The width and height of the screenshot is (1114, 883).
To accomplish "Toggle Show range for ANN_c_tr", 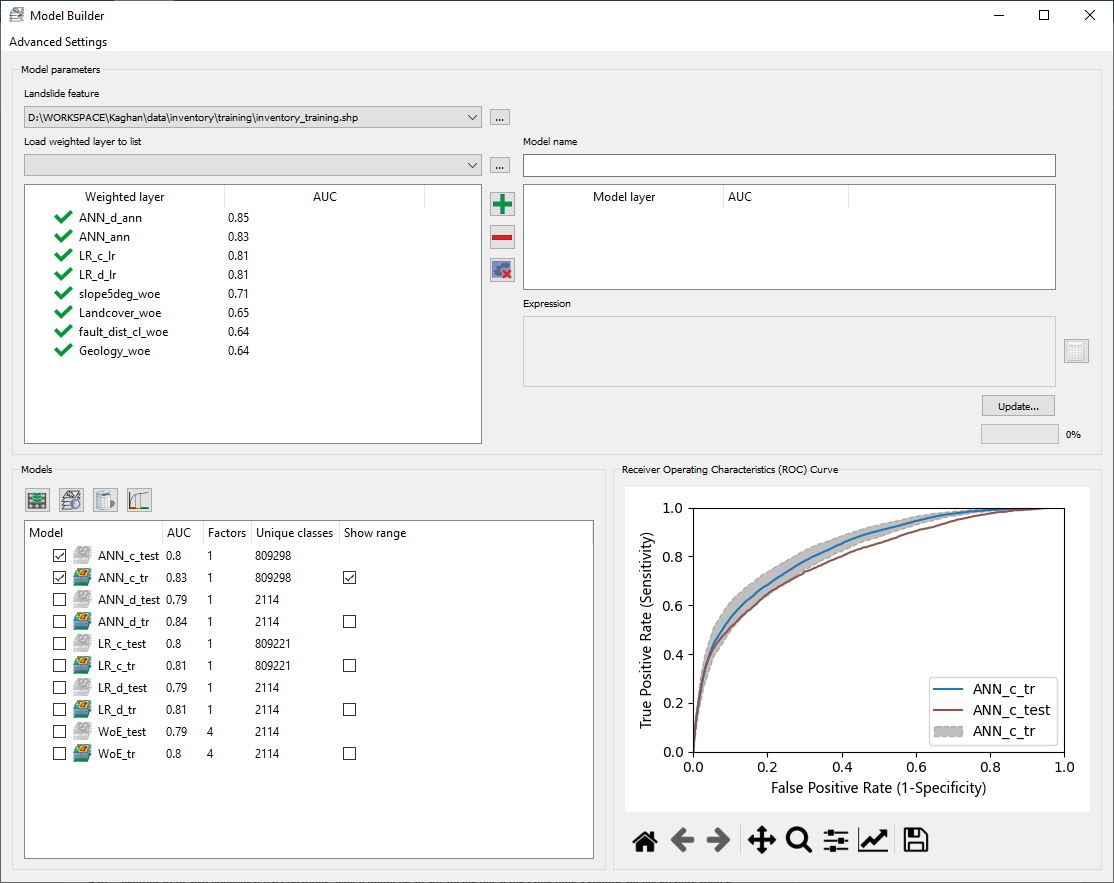I will coord(349,577).
